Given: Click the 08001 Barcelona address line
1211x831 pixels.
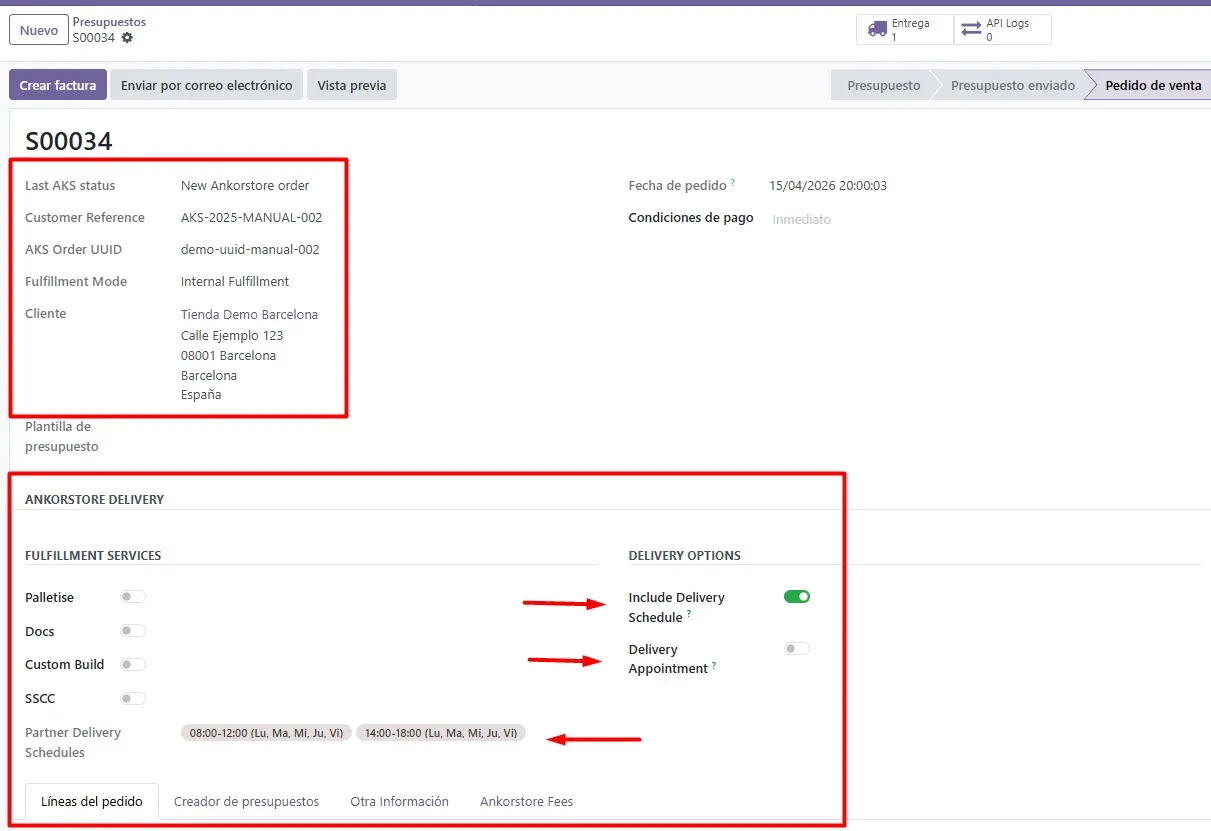Looking at the screenshot, I should (228, 356).
